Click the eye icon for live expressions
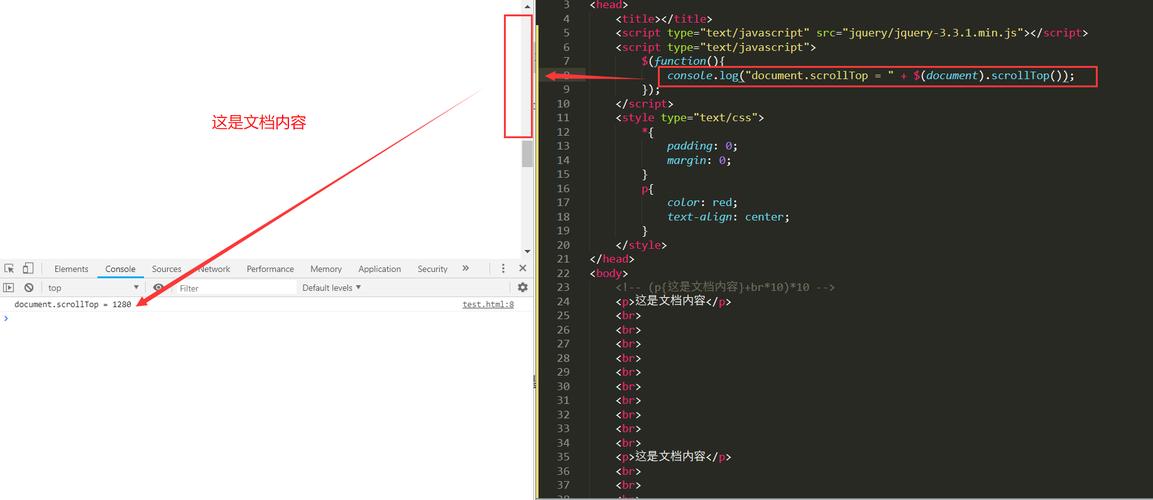Image resolution: width=1153 pixels, height=500 pixels. (158, 288)
